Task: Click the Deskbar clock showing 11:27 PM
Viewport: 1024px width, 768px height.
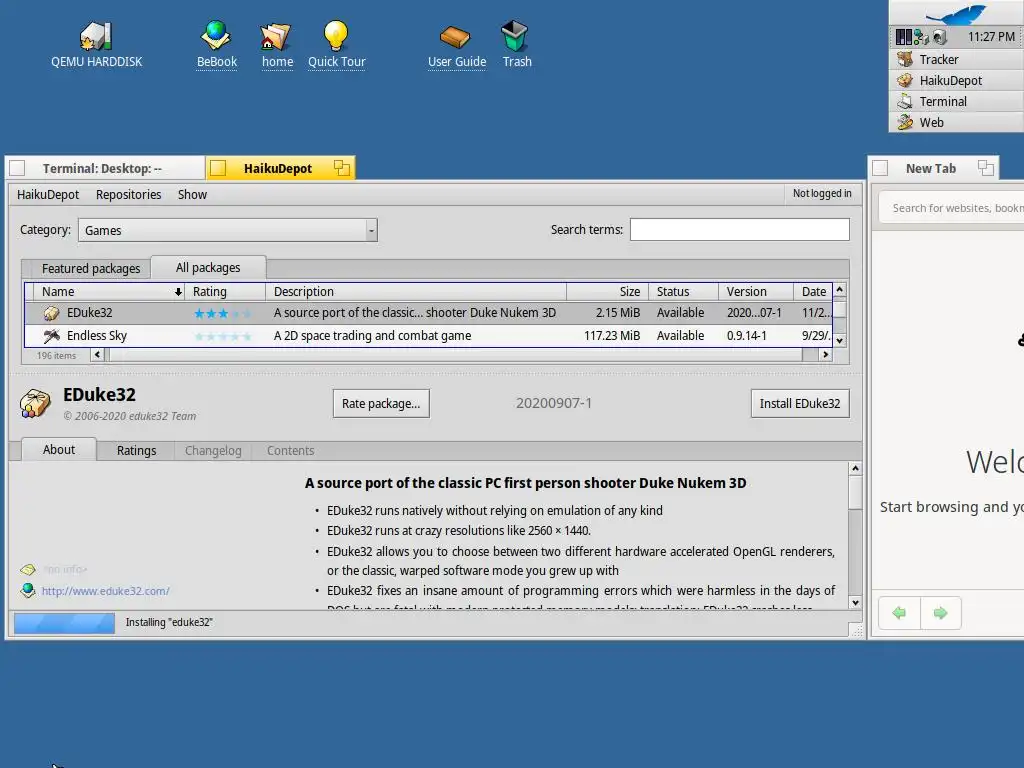Action: click(x=991, y=37)
